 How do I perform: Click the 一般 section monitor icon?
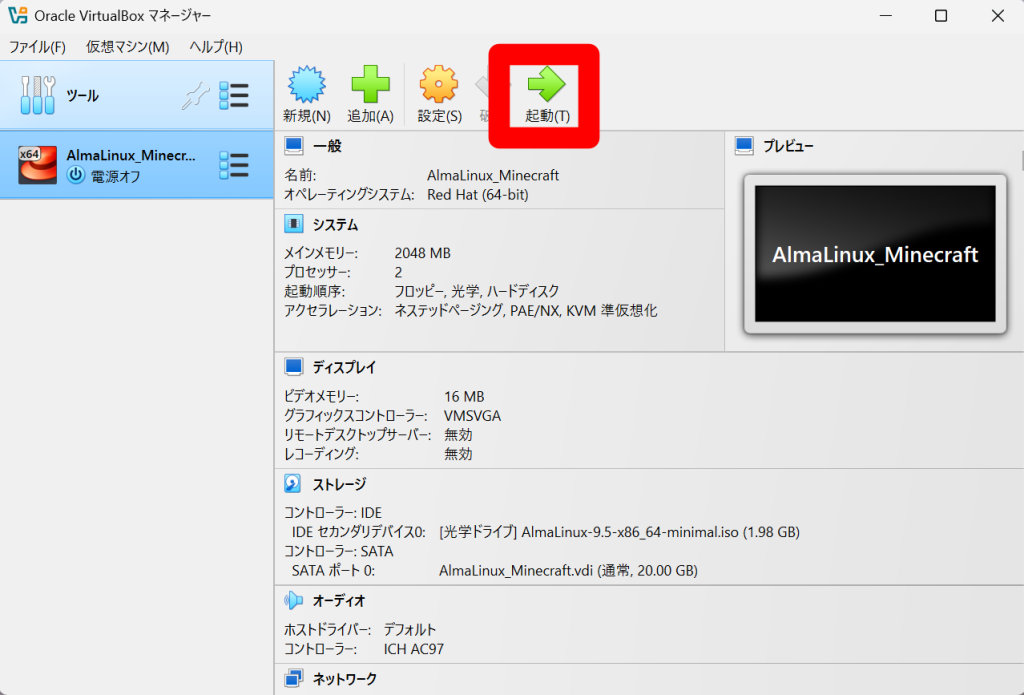coord(294,146)
